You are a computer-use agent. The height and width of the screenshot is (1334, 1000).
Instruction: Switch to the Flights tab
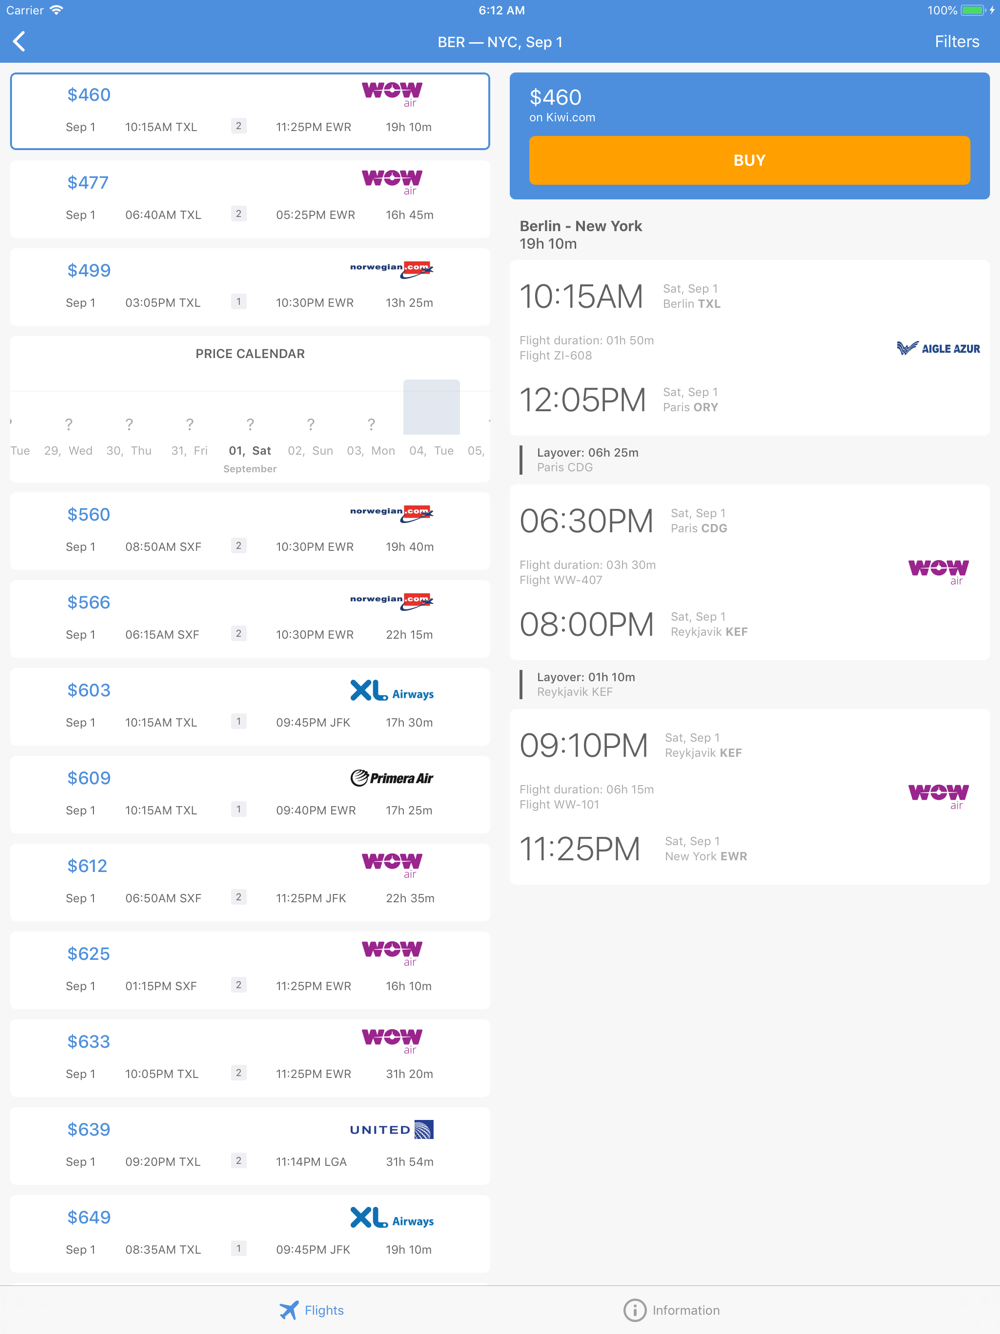tap(311, 1310)
